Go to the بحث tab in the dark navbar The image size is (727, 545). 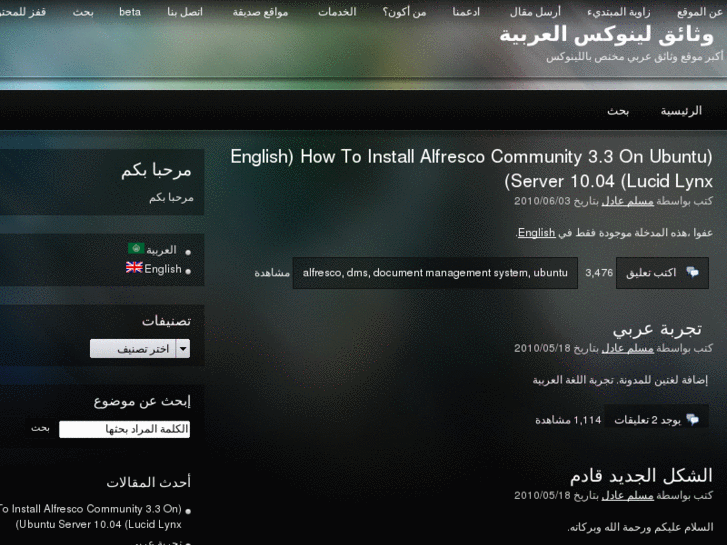click(618, 111)
